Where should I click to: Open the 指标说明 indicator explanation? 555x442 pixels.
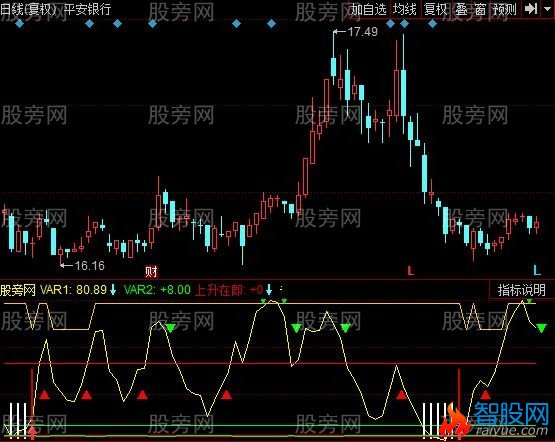coord(521,290)
